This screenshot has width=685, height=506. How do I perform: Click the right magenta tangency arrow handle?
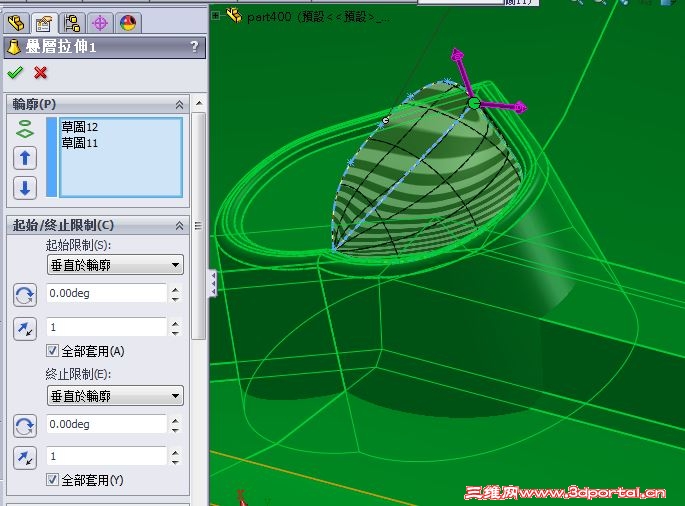point(519,107)
